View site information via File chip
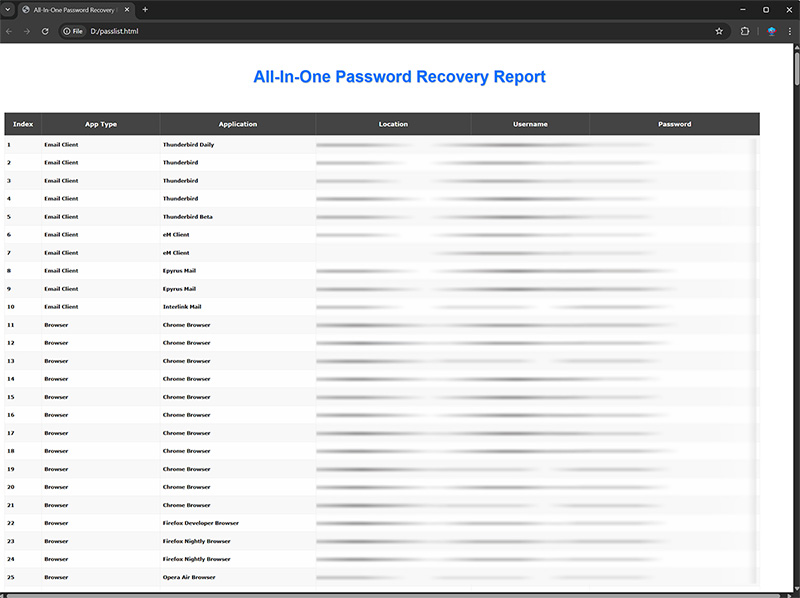The image size is (800, 598). [x=72, y=31]
